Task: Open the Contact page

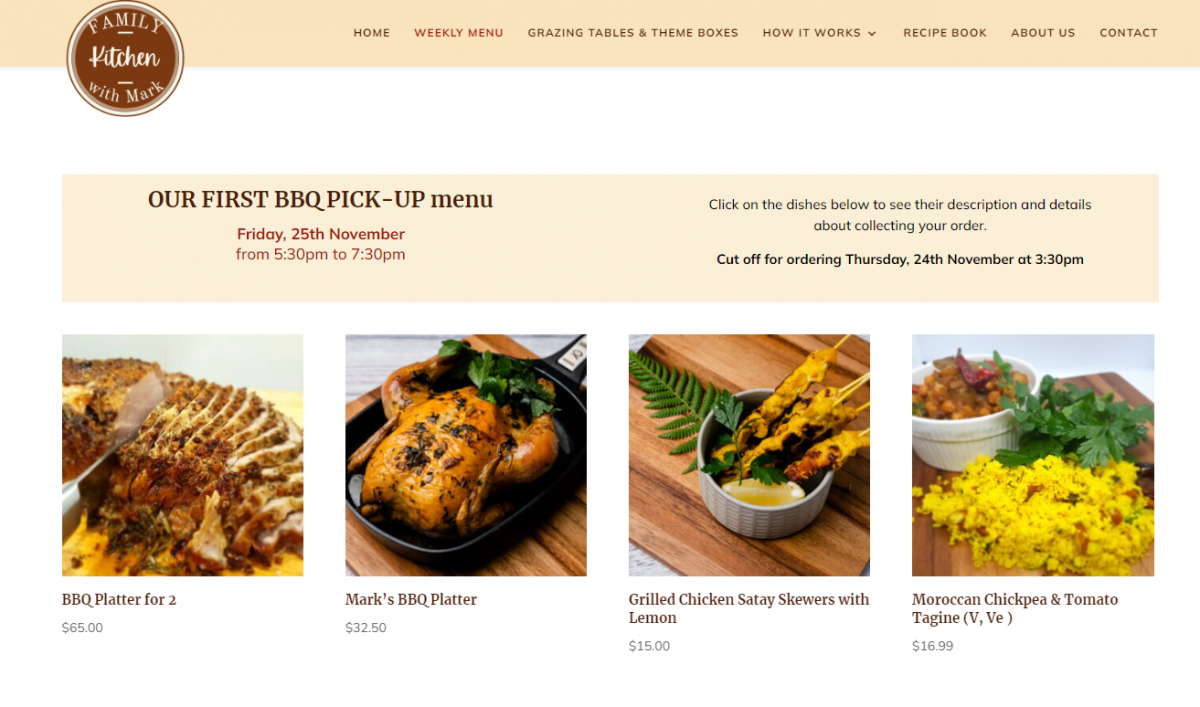Action: [x=1128, y=33]
